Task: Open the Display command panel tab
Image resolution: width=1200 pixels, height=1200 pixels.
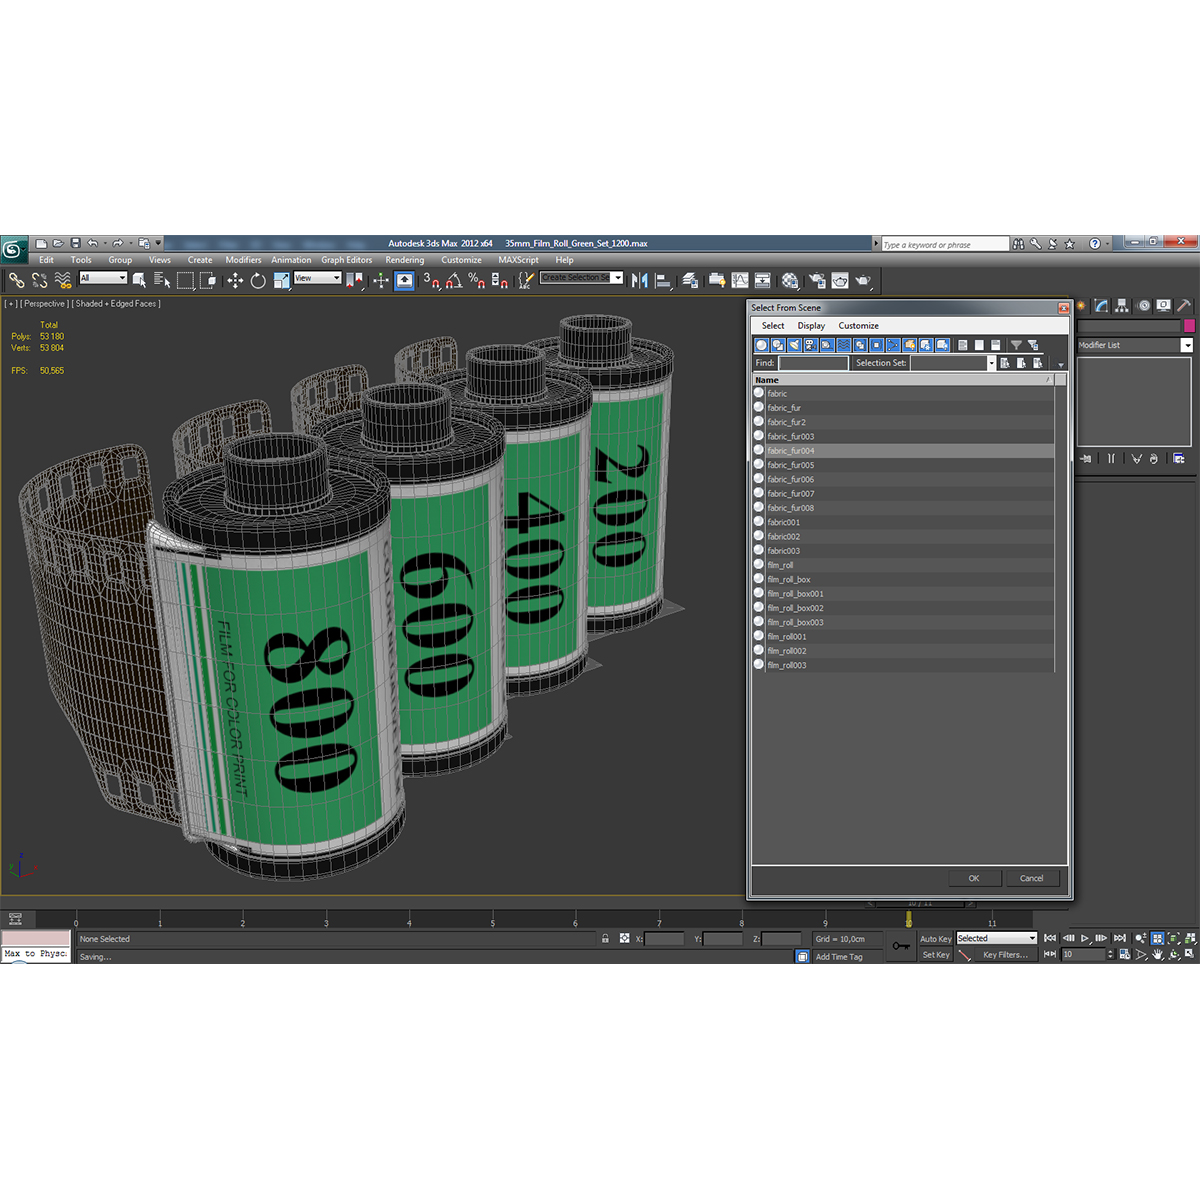Action: (1163, 305)
